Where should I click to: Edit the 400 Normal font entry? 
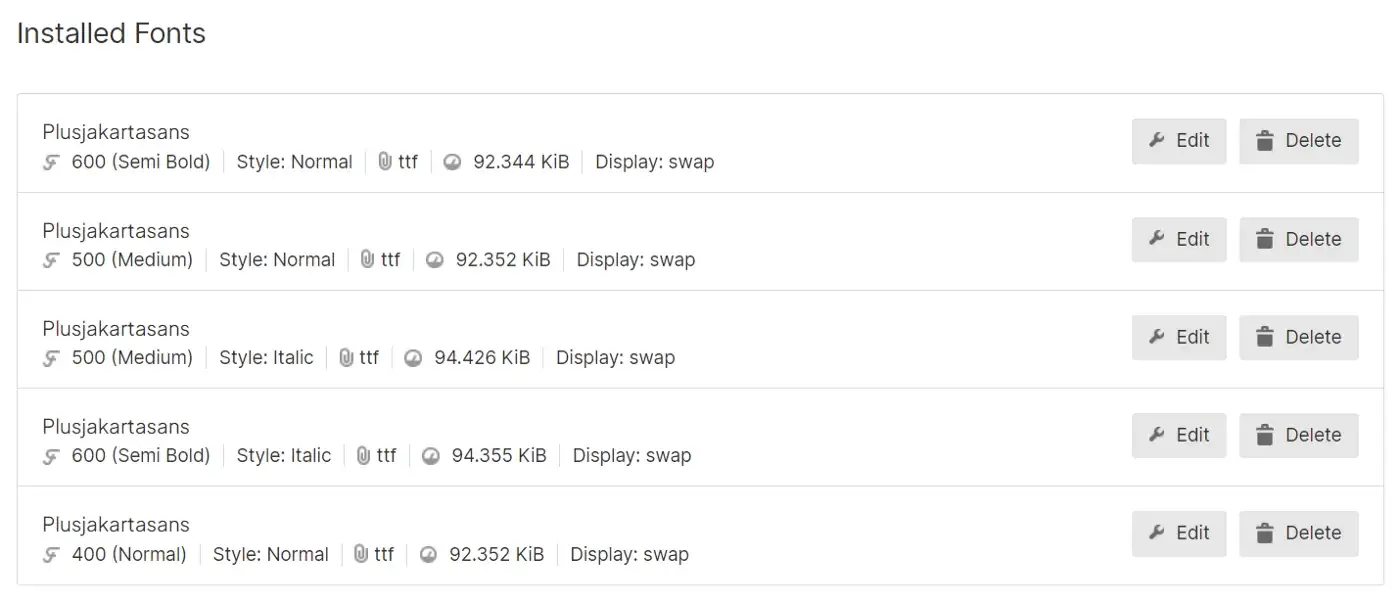pyautogui.click(x=1179, y=533)
